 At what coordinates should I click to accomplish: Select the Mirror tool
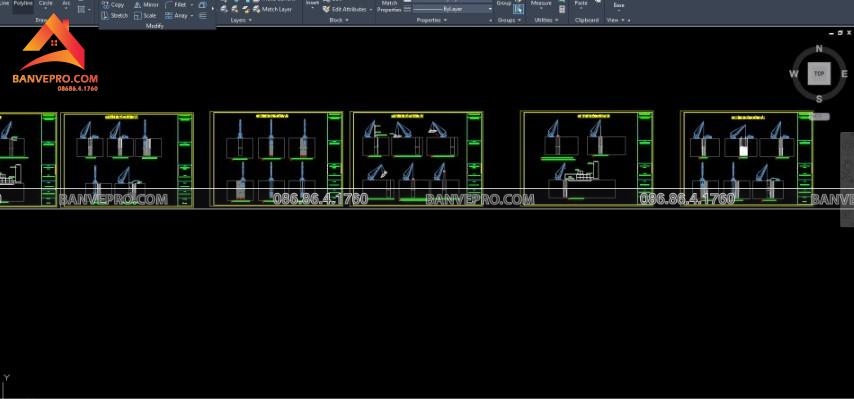(147, 4)
